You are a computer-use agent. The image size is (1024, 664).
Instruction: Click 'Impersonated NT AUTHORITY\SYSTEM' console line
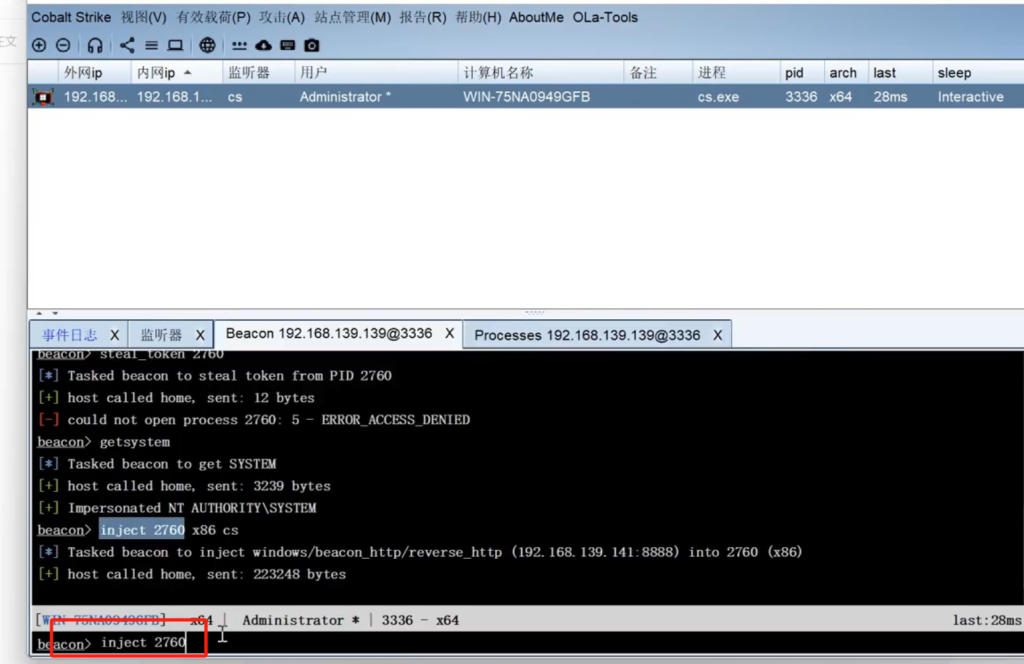click(x=177, y=508)
